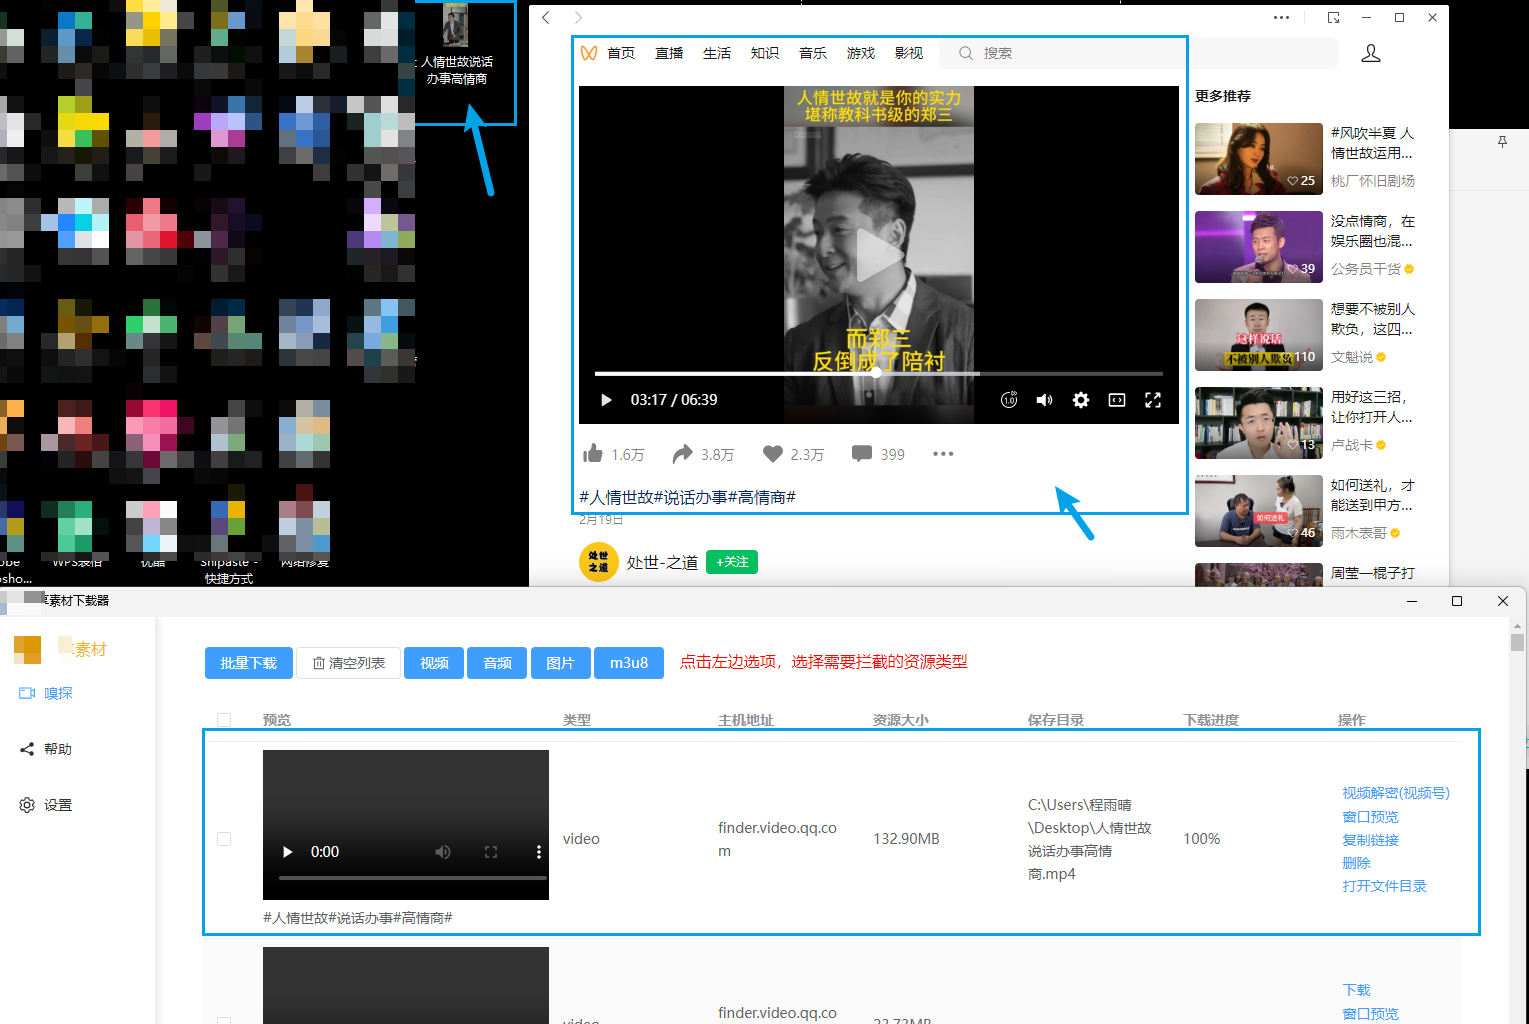Click the 视频解密(视频号) link
Image resolution: width=1529 pixels, height=1024 pixels.
[x=1396, y=793]
